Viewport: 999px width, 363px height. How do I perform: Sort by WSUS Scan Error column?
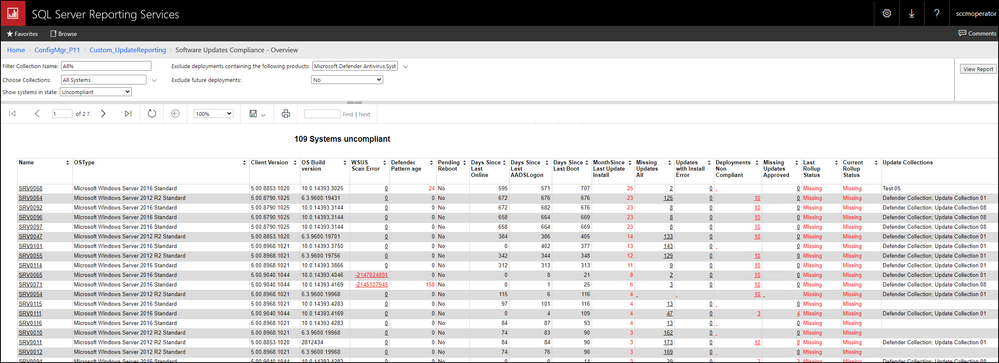385,163
